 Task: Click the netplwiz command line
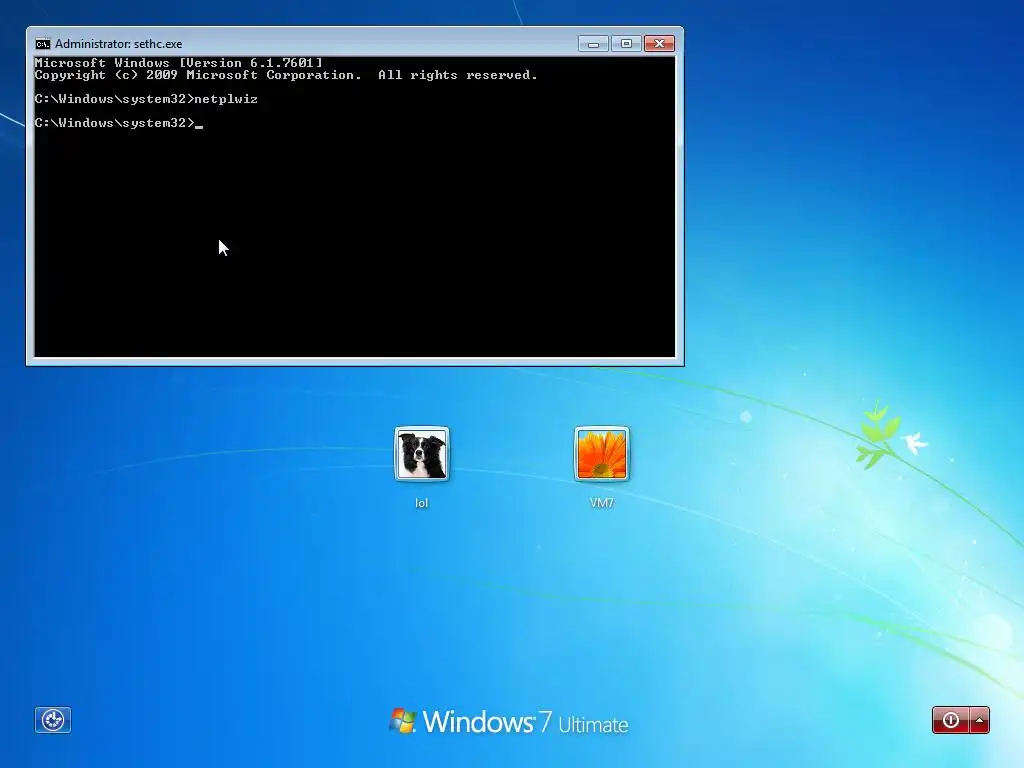pos(146,99)
